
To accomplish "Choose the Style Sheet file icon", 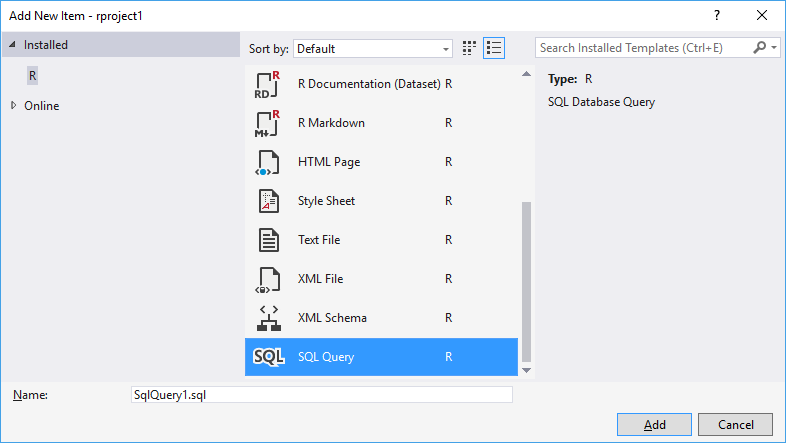I will (x=269, y=201).
